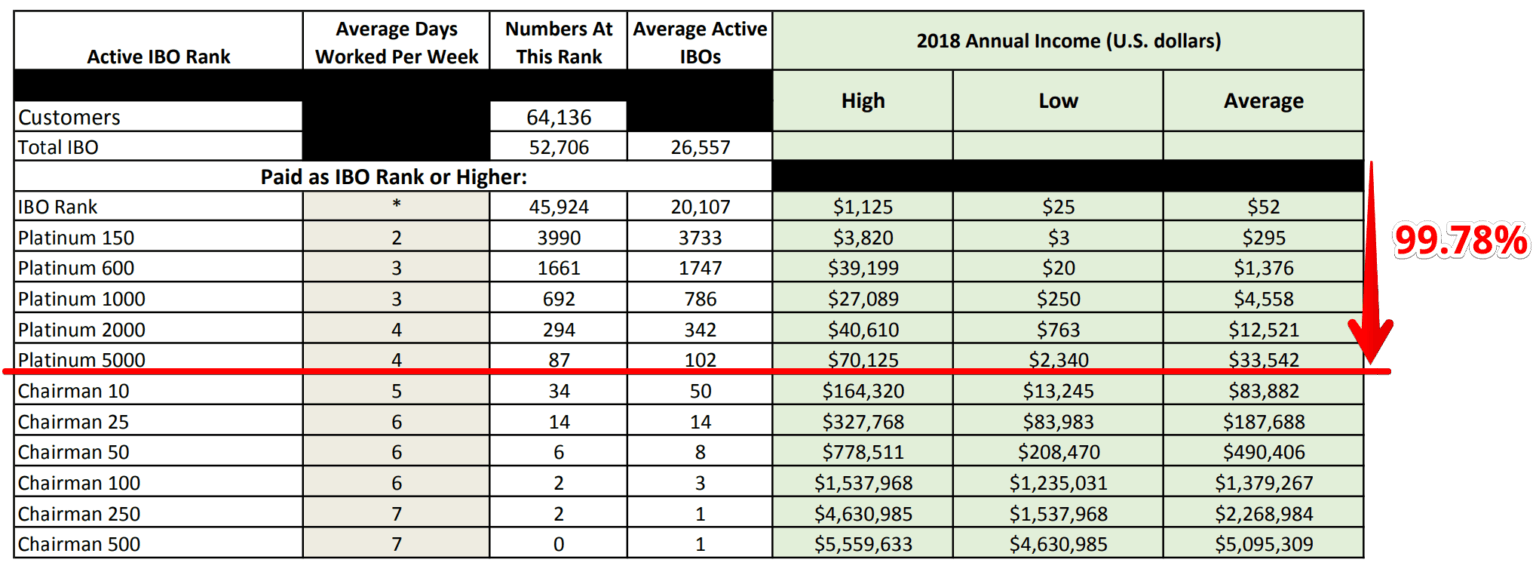Click the Average Active IBOs header

click(700, 43)
